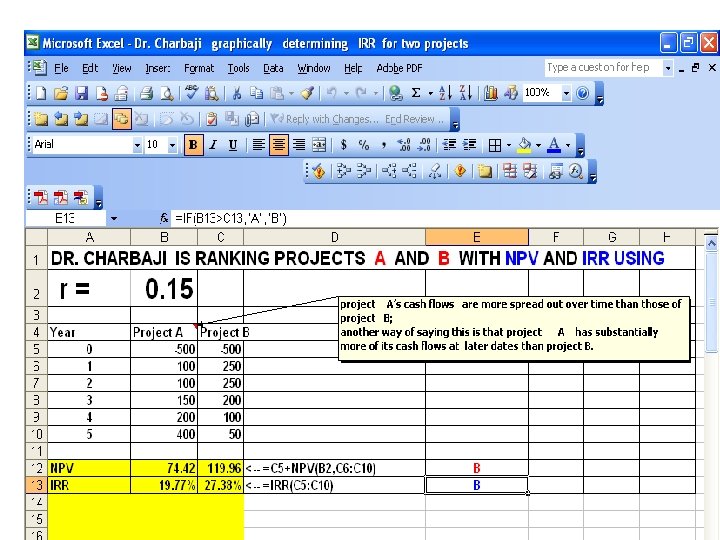This screenshot has width=720, height=540.
Task: Open the Format menu
Action: (x=199, y=68)
